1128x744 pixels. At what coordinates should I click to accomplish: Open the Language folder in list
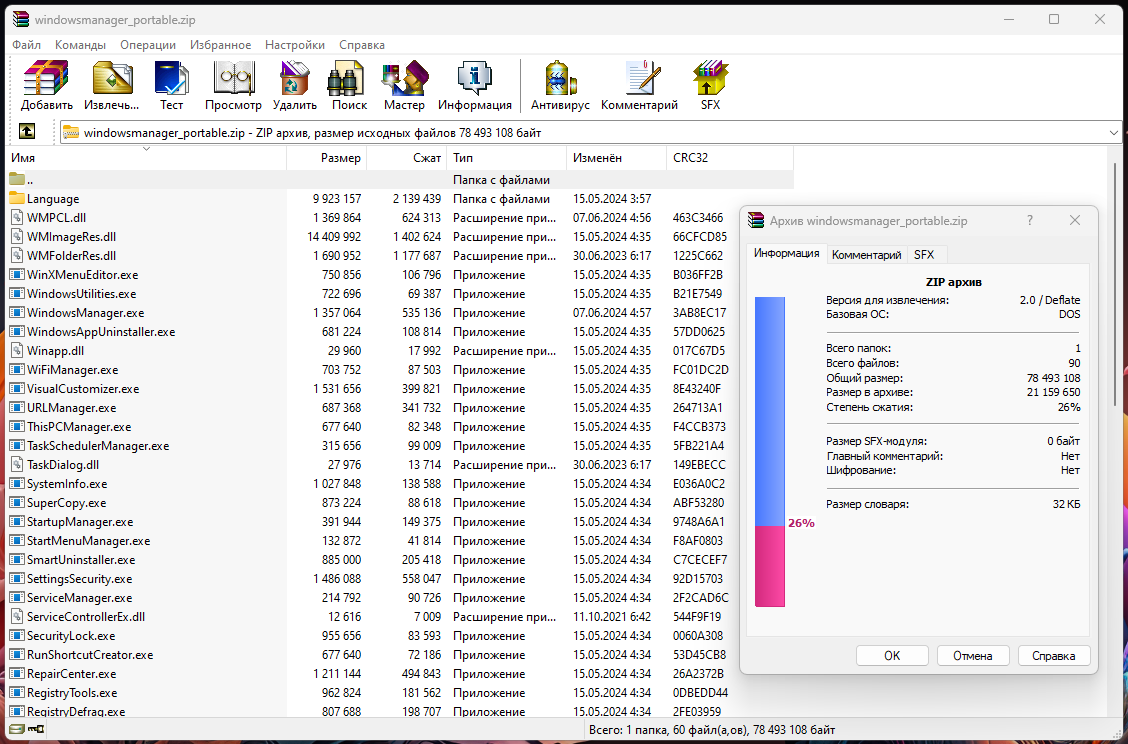53,199
